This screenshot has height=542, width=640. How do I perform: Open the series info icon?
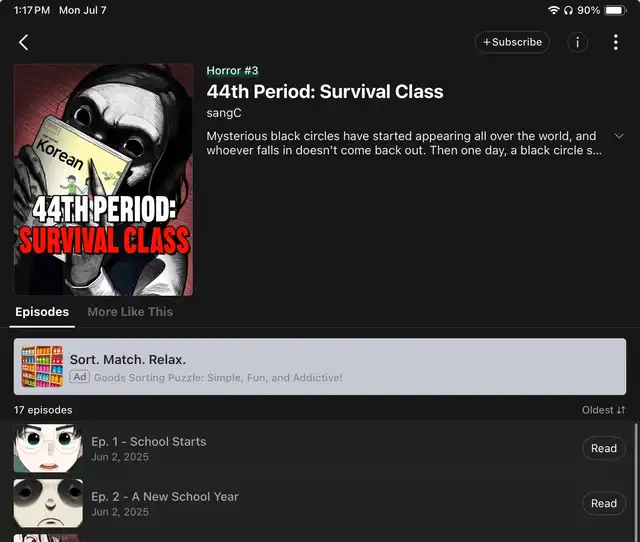tap(577, 42)
